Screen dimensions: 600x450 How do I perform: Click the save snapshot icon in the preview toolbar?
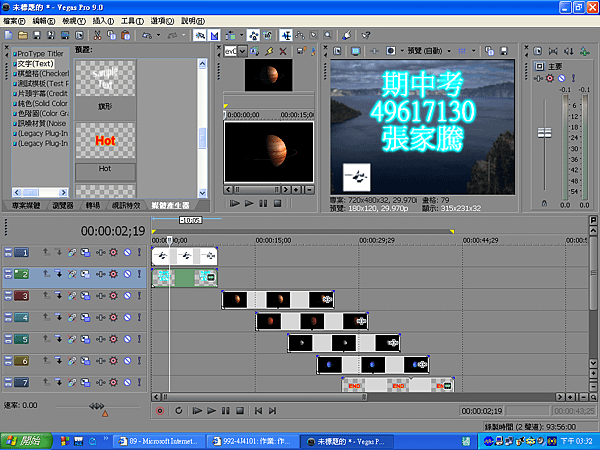pyautogui.click(x=504, y=51)
